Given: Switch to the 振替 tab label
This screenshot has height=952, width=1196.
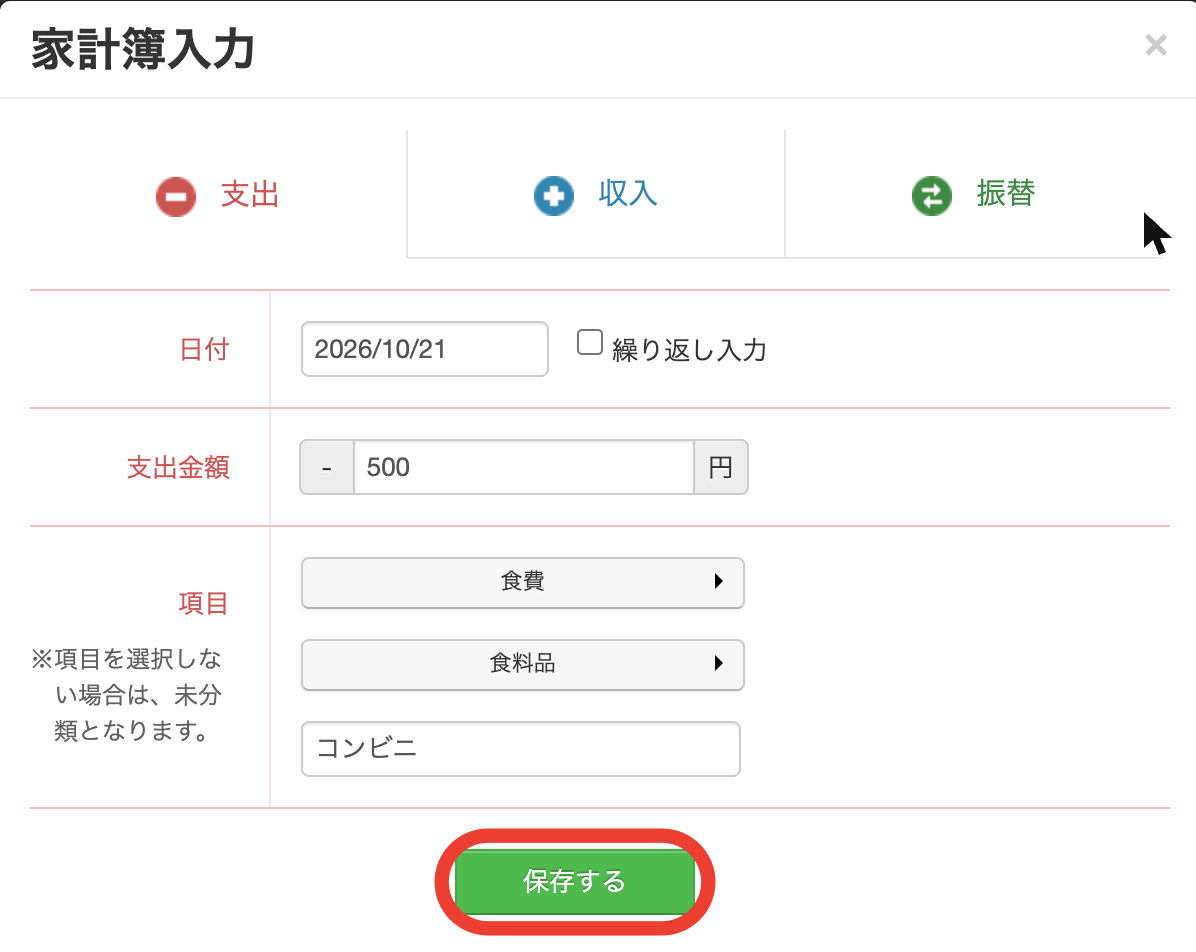Looking at the screenshot, I should (x=1005, y=193).
